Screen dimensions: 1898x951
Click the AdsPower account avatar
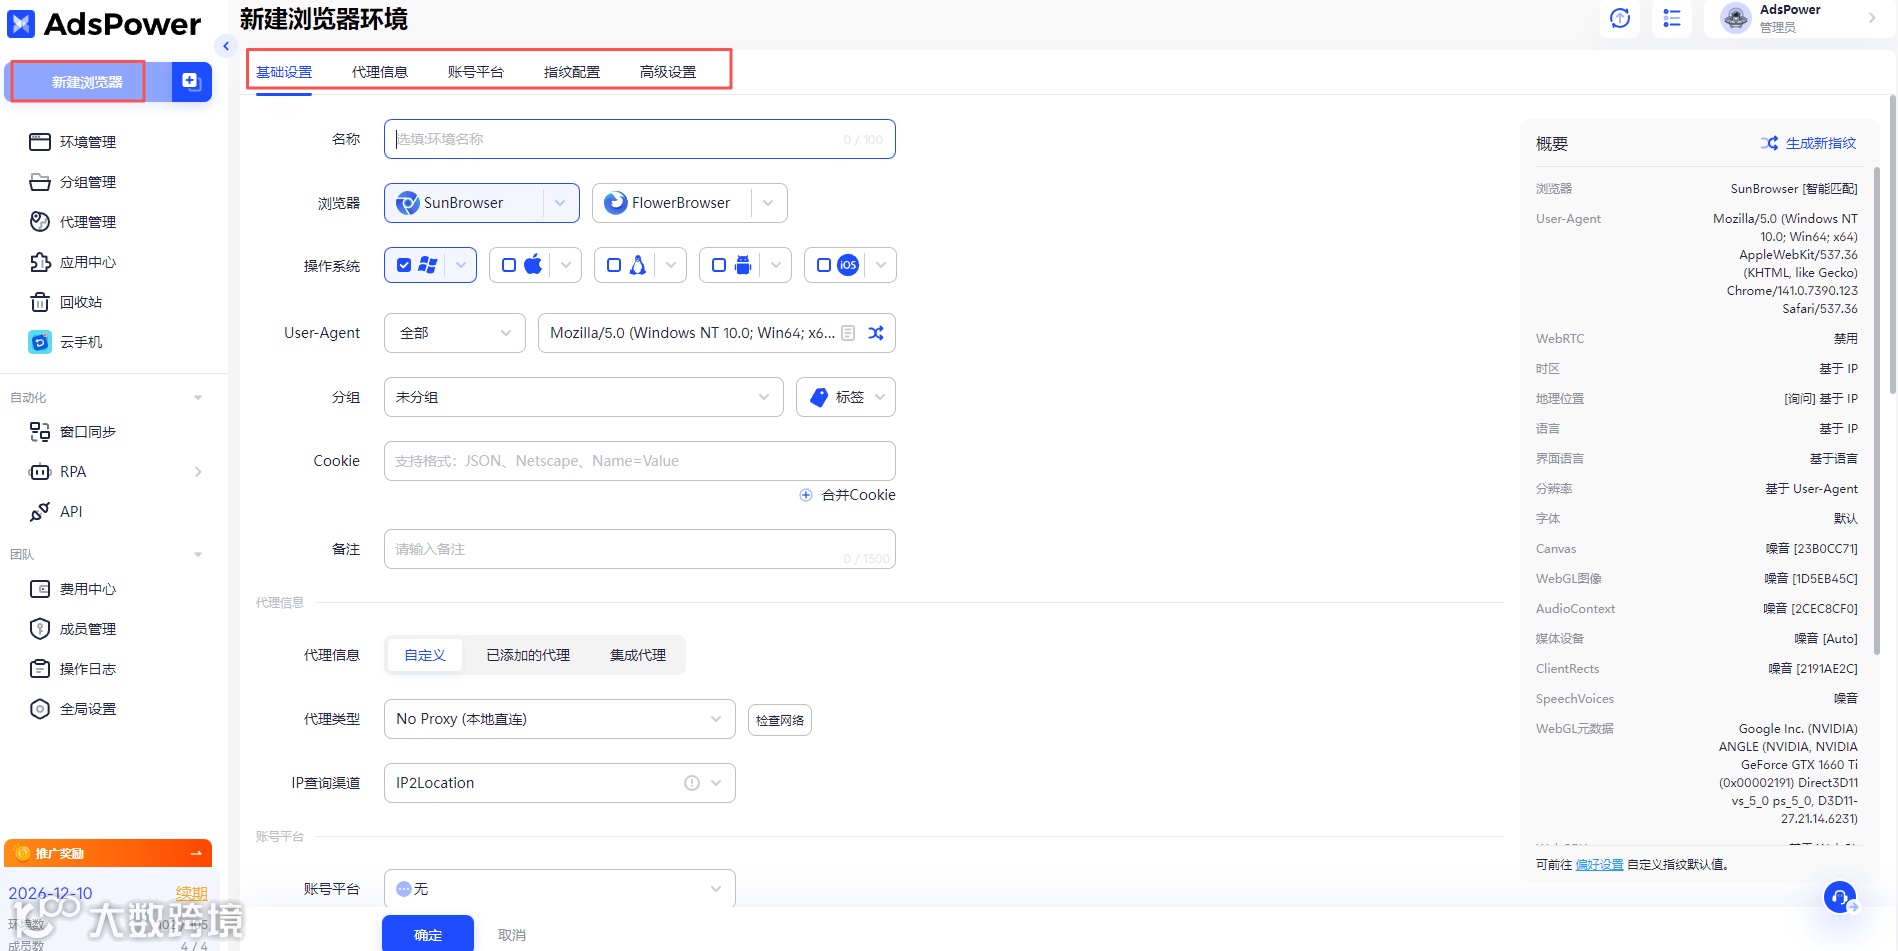point(1735,18)
